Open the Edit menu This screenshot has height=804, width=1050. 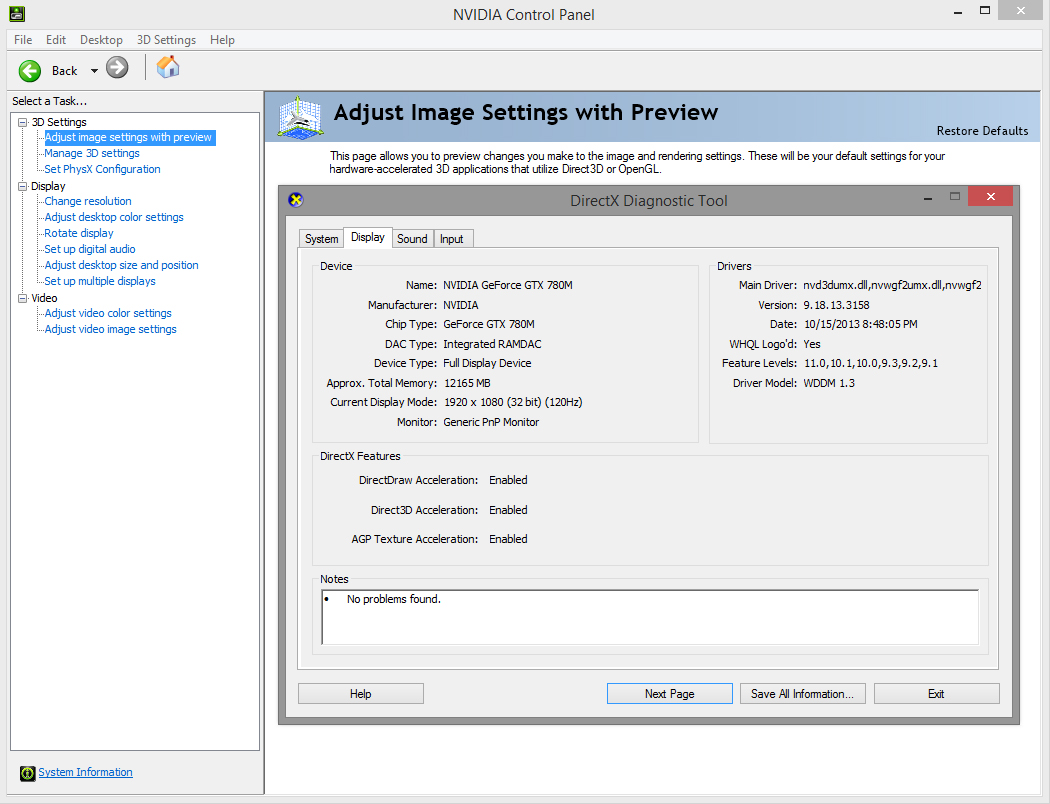(56, 39)
